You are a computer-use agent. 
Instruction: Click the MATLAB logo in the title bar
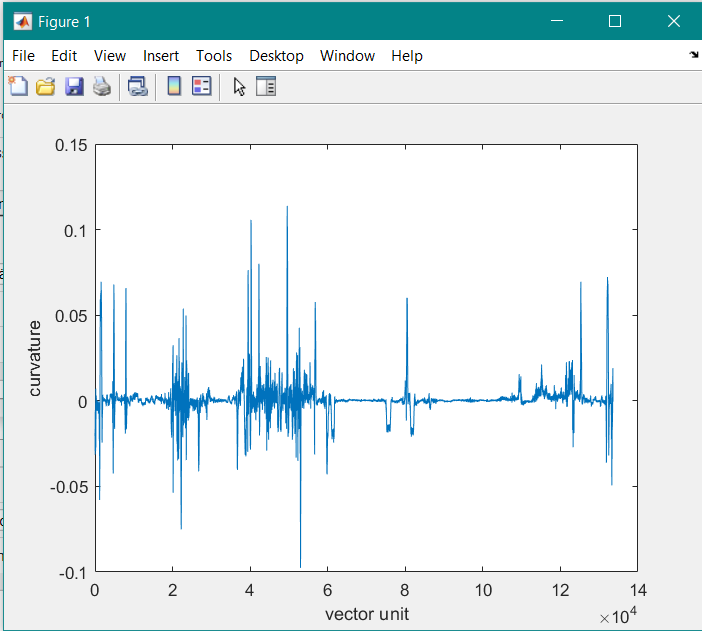coord(22,21)
